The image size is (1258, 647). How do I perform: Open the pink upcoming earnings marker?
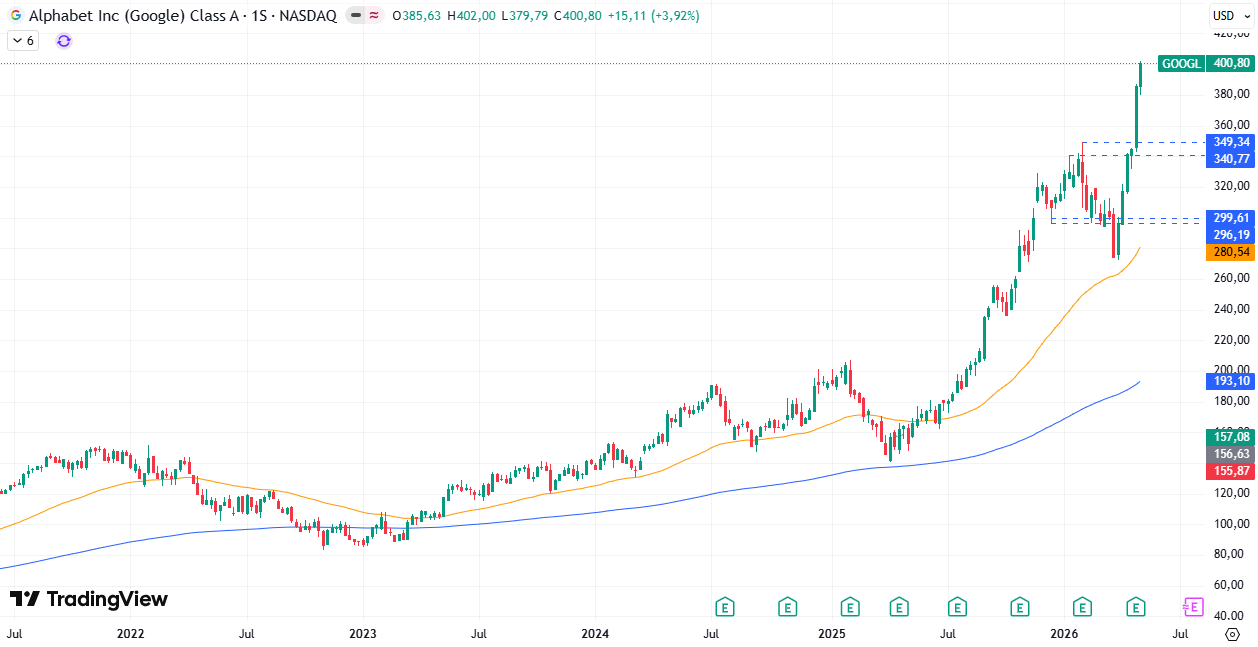coord(1192,606)
